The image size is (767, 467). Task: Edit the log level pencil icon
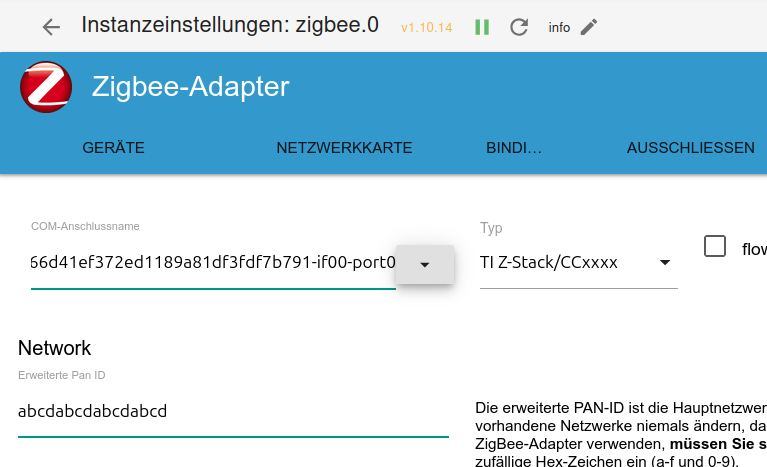pos(589,27)
